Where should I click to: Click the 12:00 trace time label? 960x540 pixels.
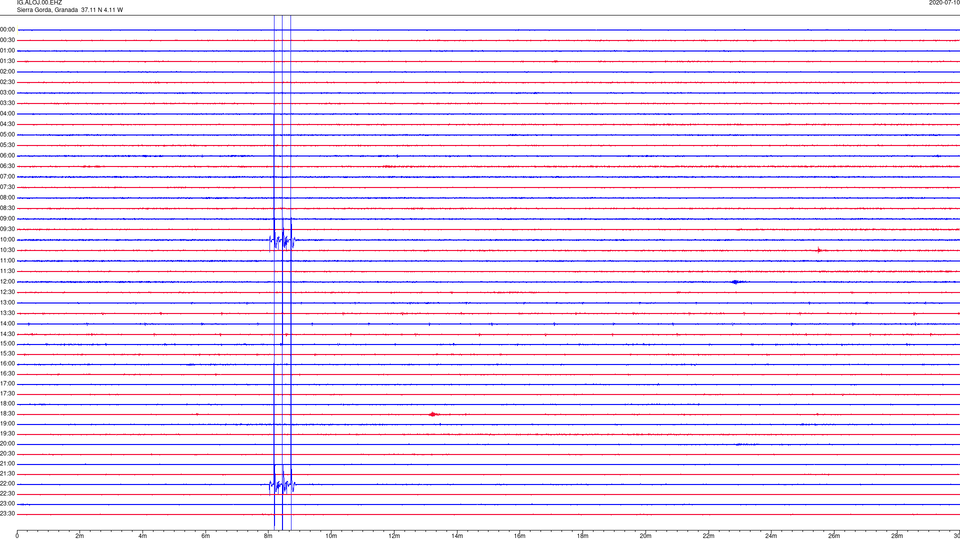click(7, 282)
